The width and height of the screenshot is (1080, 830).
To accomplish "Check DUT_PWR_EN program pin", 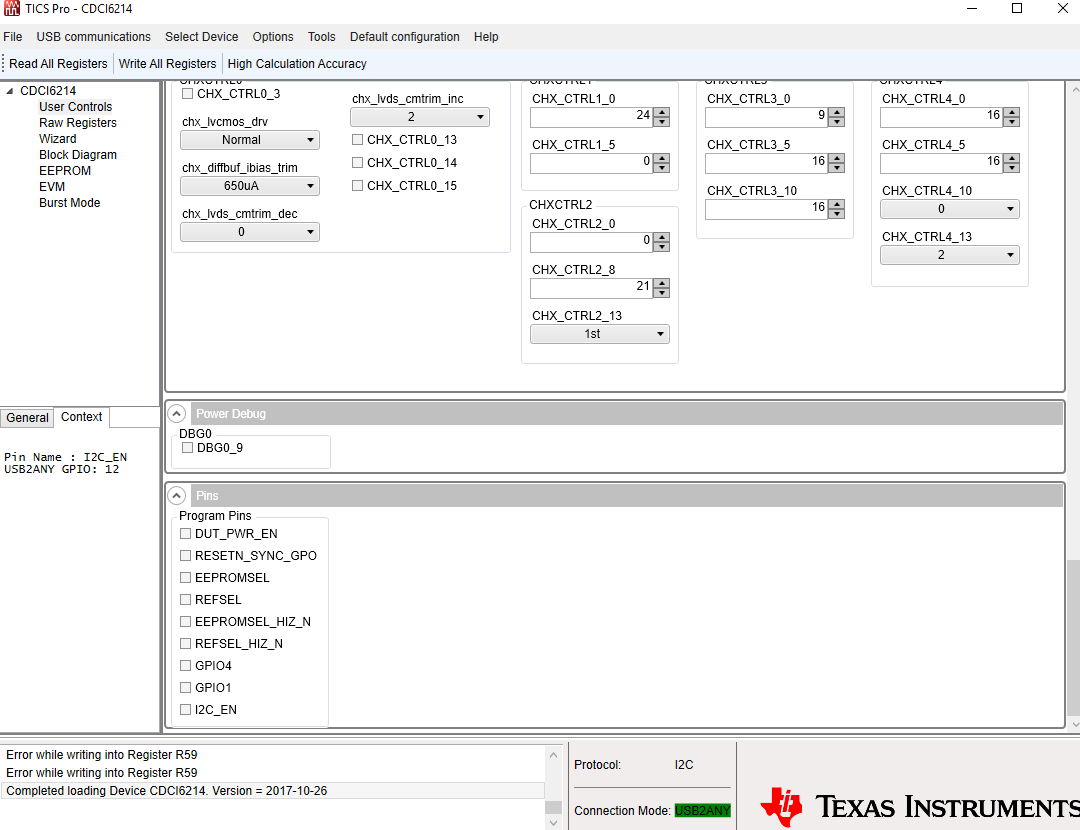I will click(x=185, y=533).
